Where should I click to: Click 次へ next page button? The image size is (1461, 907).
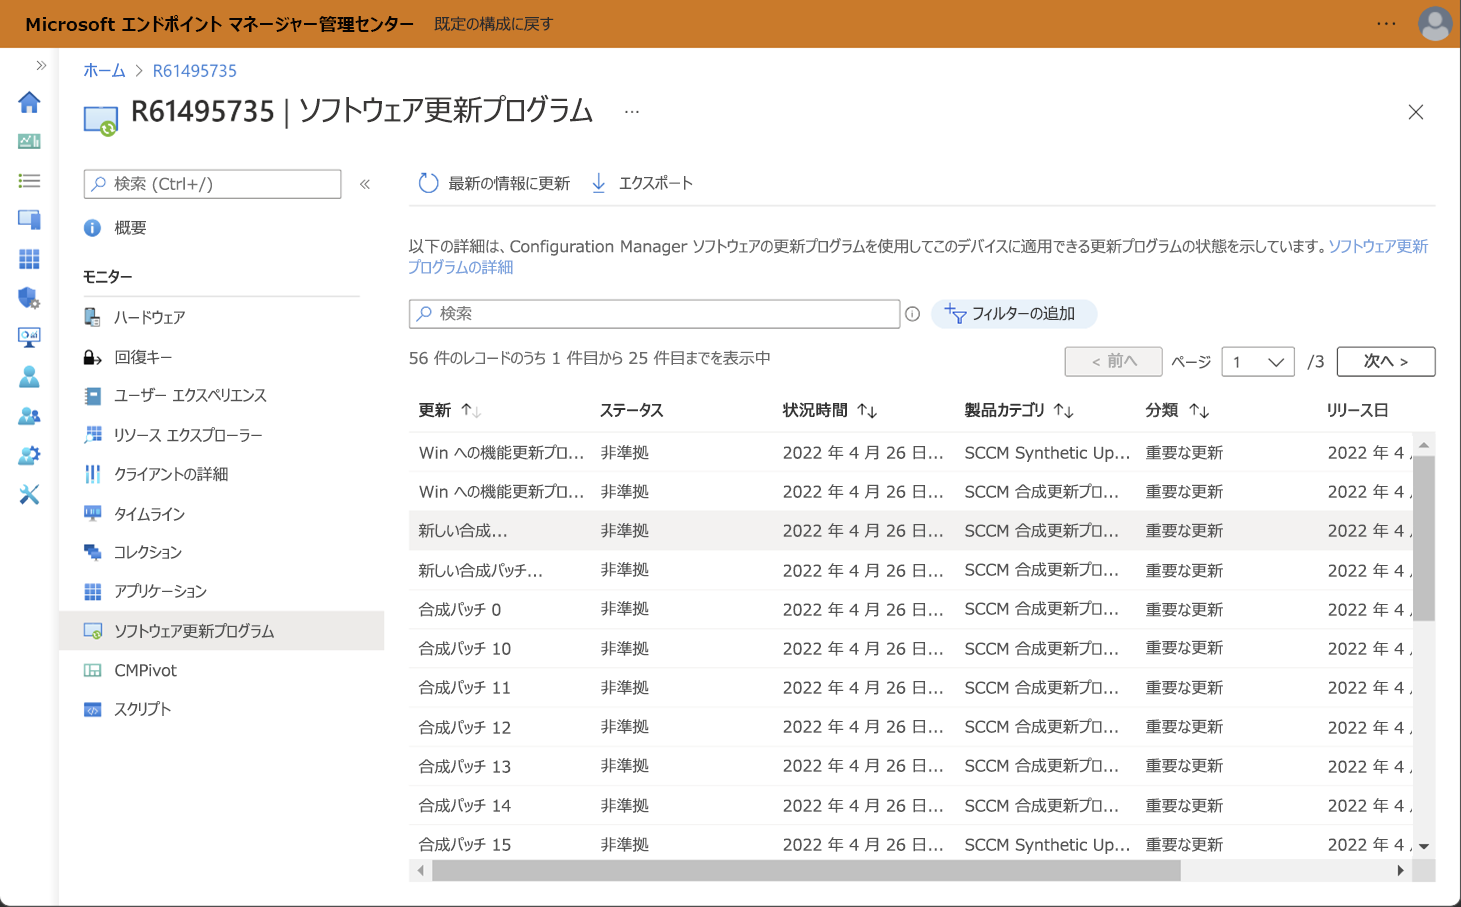pyautogui.click(x=1386, y=362)
